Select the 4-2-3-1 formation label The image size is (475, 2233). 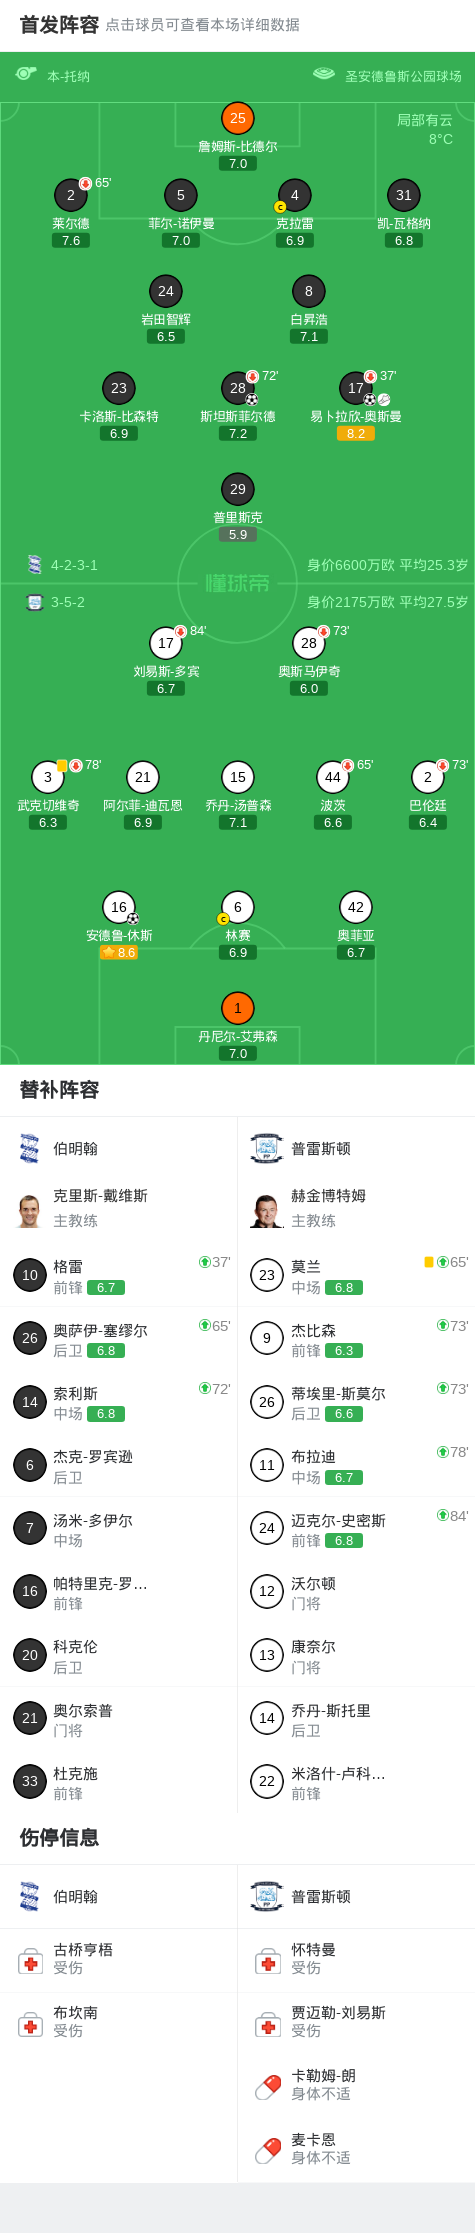pyautogui.click(x=74, y=565)
